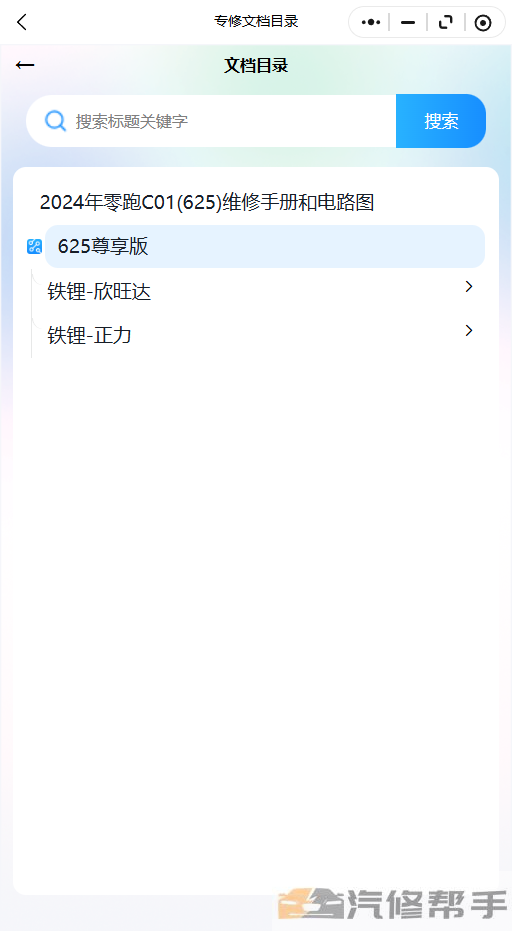Click the 2024年零跑C01(625)维修手册和电路图 title

[207, 202]
